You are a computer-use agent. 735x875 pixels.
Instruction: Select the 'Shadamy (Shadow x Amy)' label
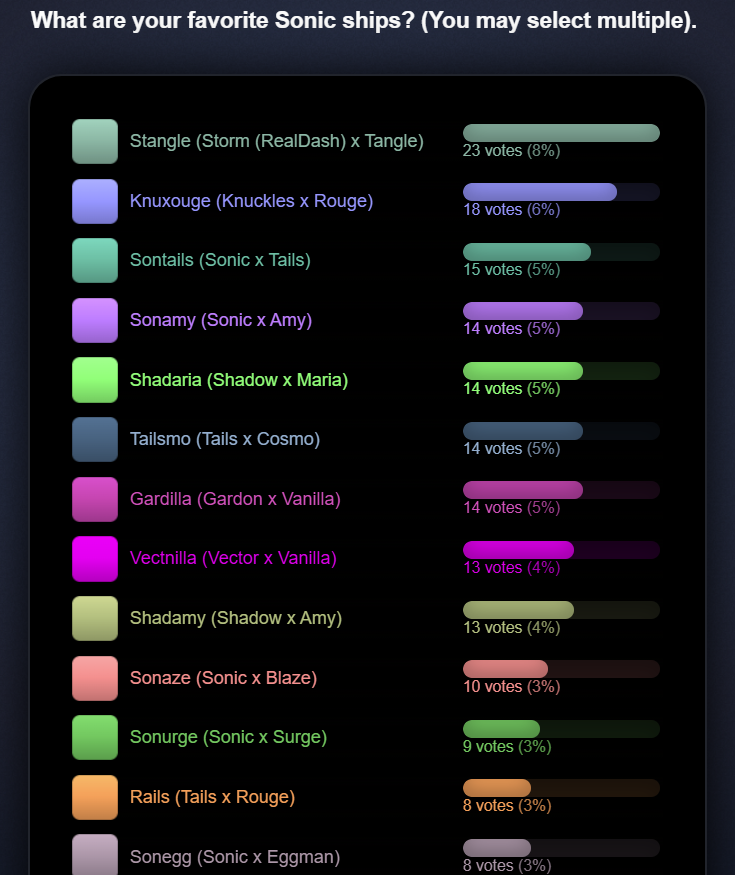click(236, 618)
